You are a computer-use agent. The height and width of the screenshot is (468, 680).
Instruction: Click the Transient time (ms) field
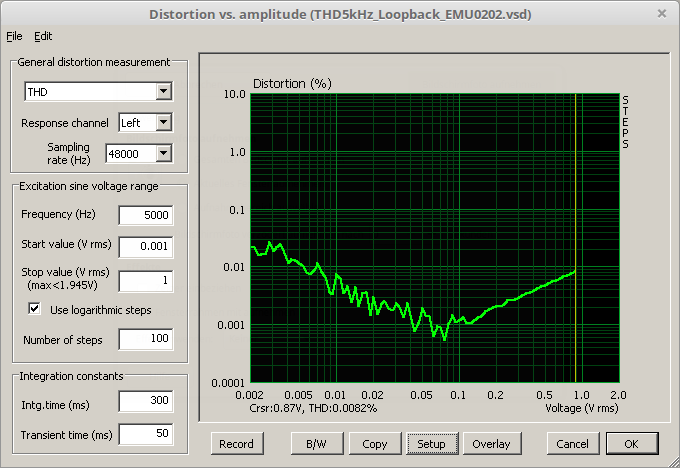point(146,434)
